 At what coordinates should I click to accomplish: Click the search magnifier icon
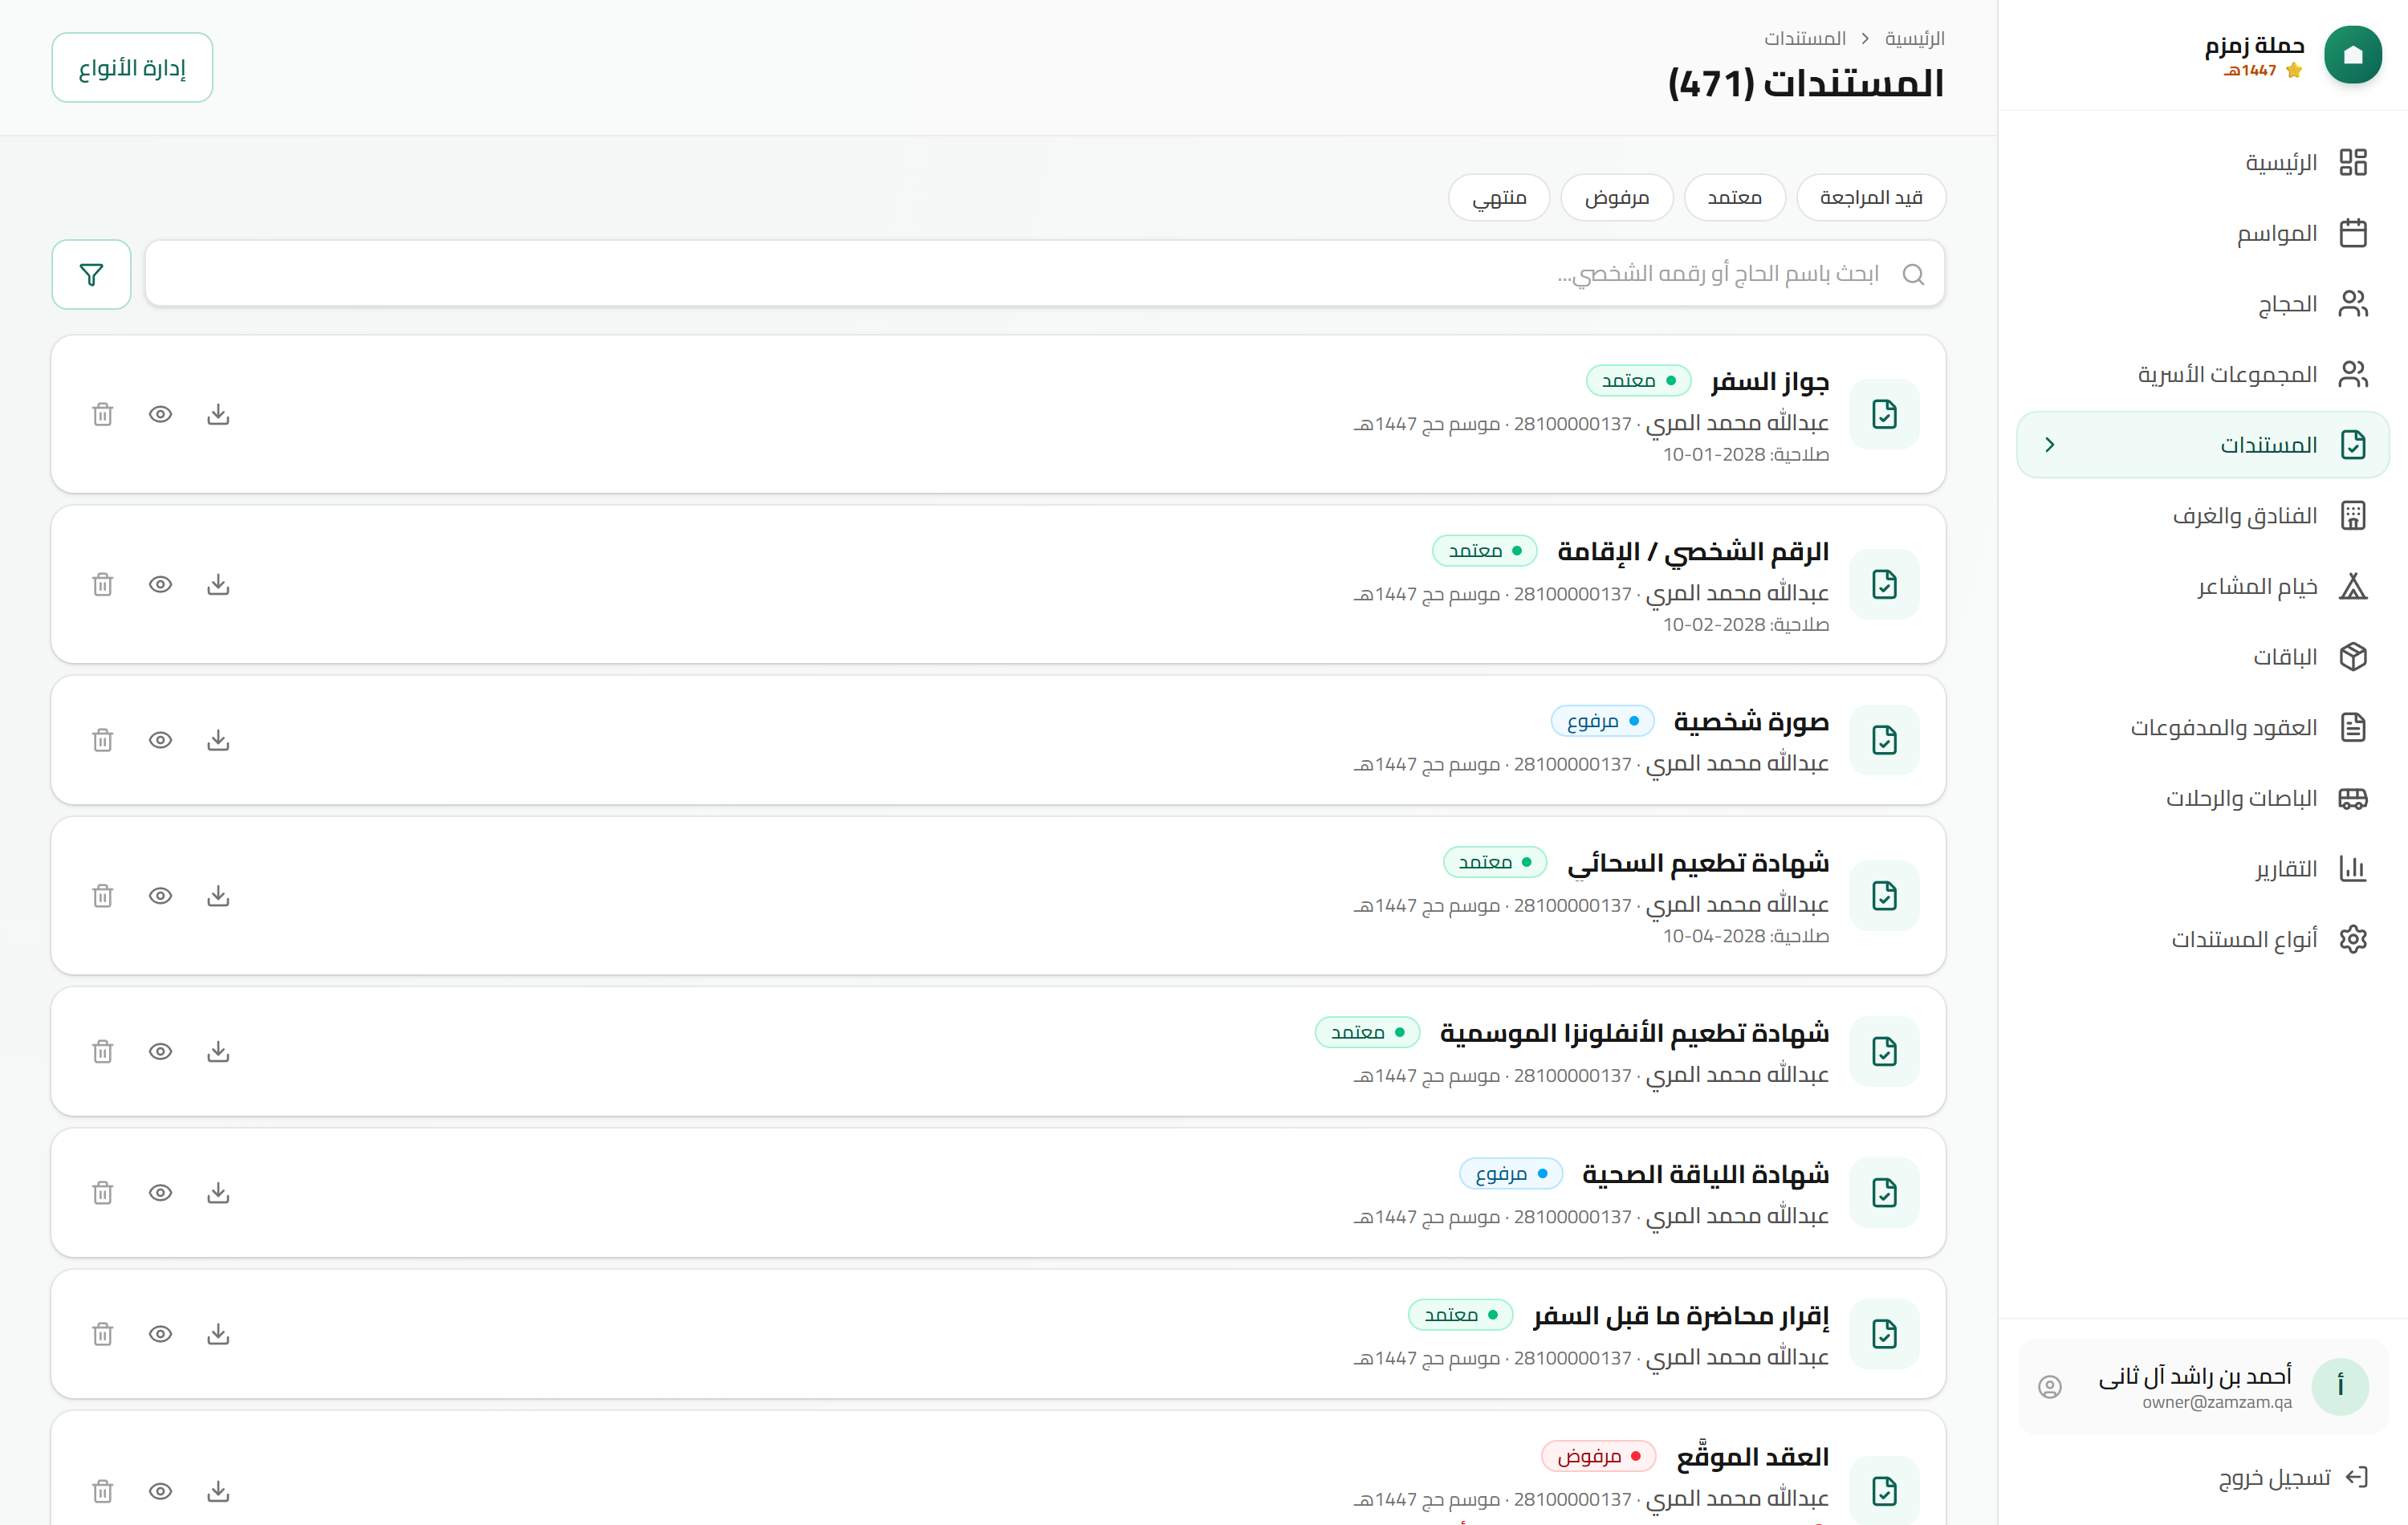(x=1913, y=274)
